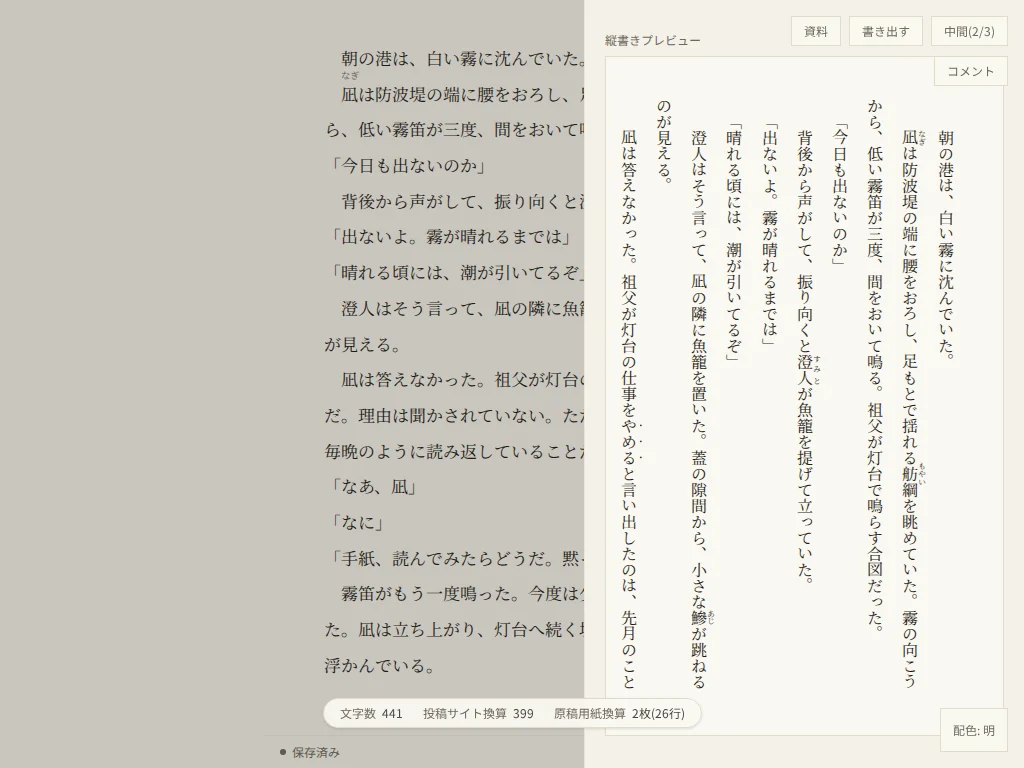Click editor line starting 澄人はそう言って
The width and height of the screenshot is (1024, 768).
point(462,308)
